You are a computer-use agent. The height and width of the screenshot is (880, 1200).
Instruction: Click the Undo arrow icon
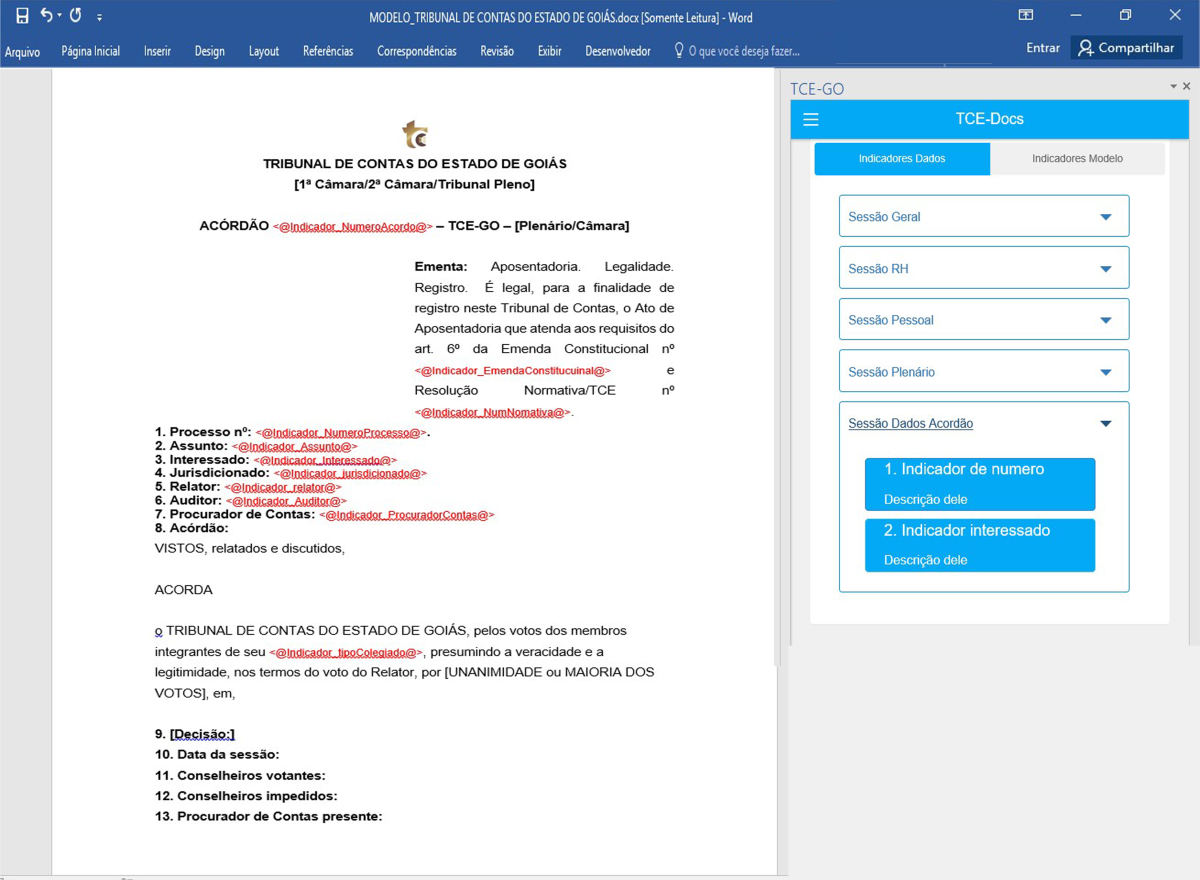(x=46, y=16)
